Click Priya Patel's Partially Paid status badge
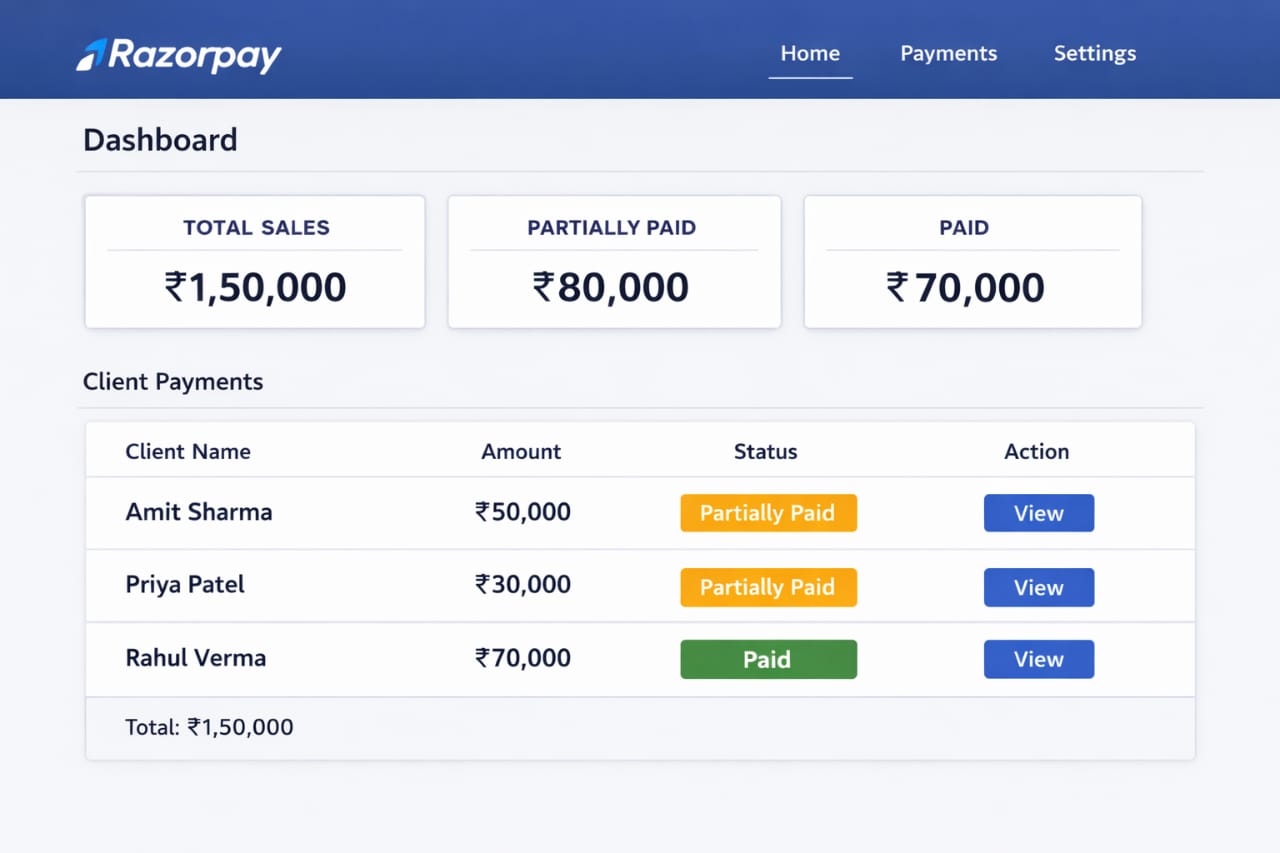The height and width of the screenshot is (853, 1280). [x=768, y=587]
